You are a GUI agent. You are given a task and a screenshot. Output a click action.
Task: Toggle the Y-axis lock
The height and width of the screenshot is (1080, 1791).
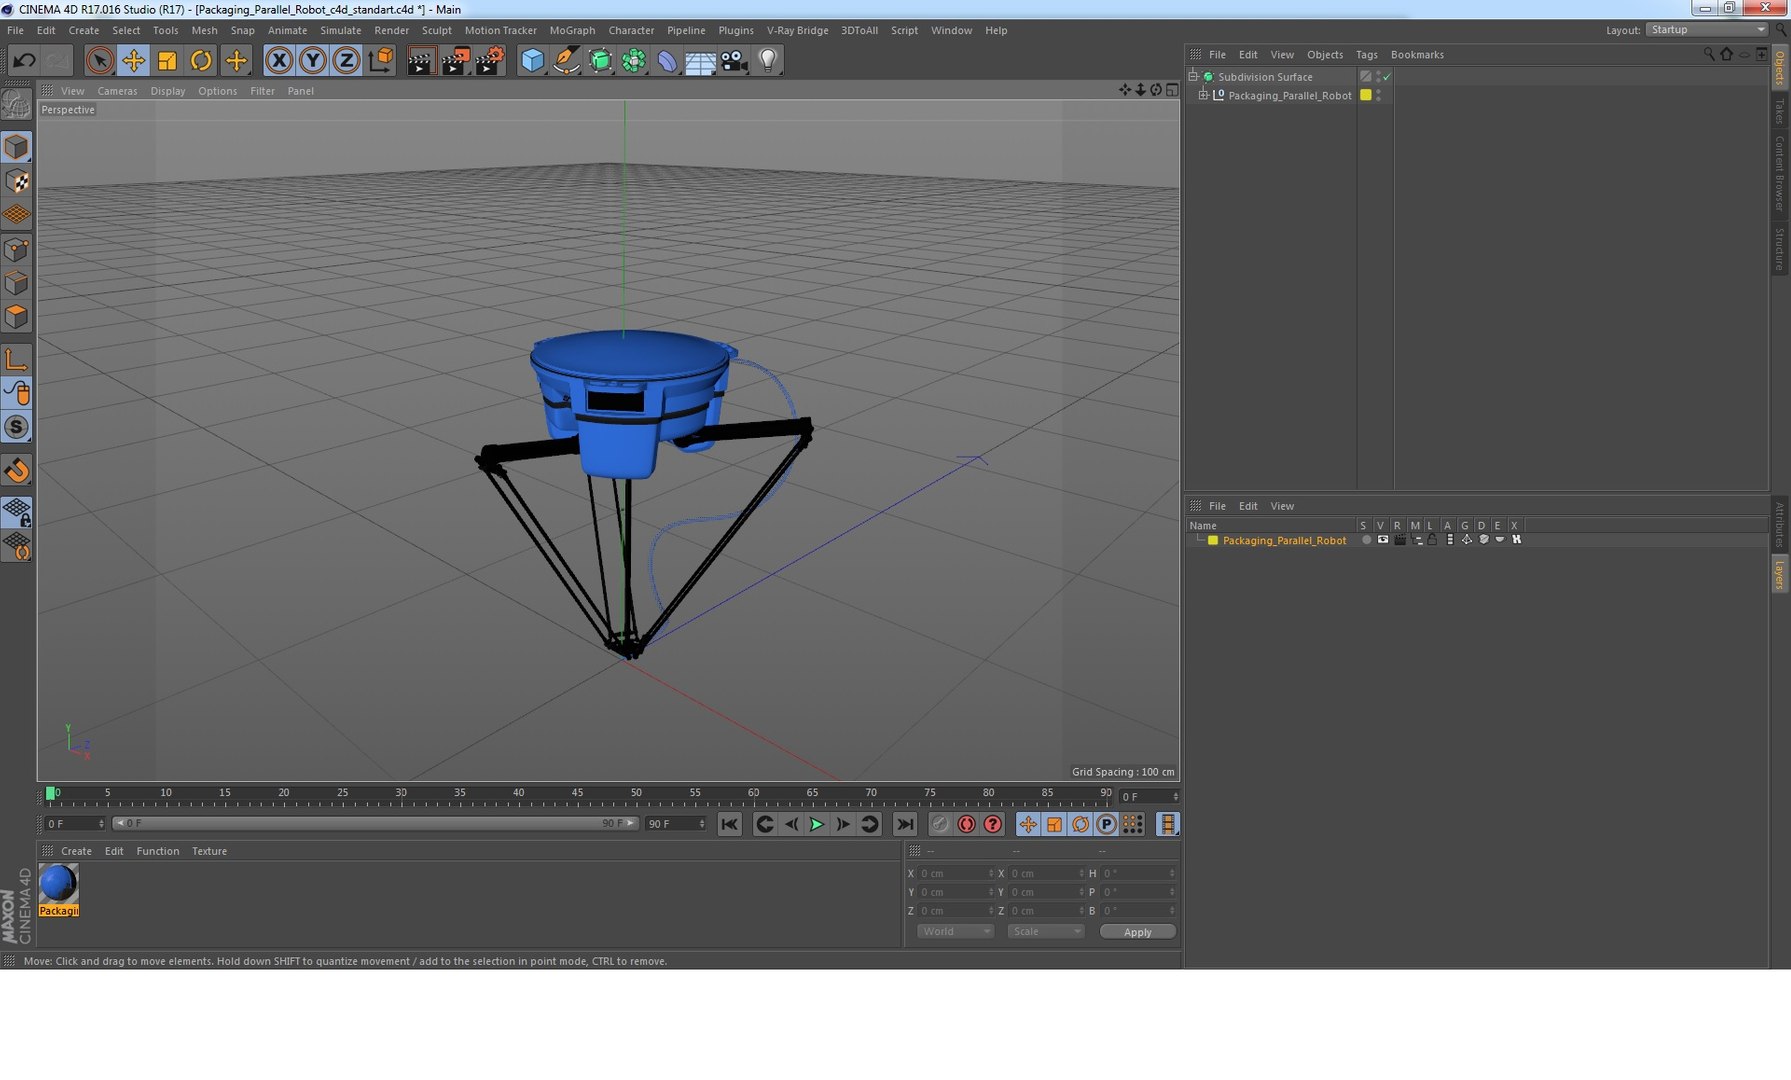[313, 61]
